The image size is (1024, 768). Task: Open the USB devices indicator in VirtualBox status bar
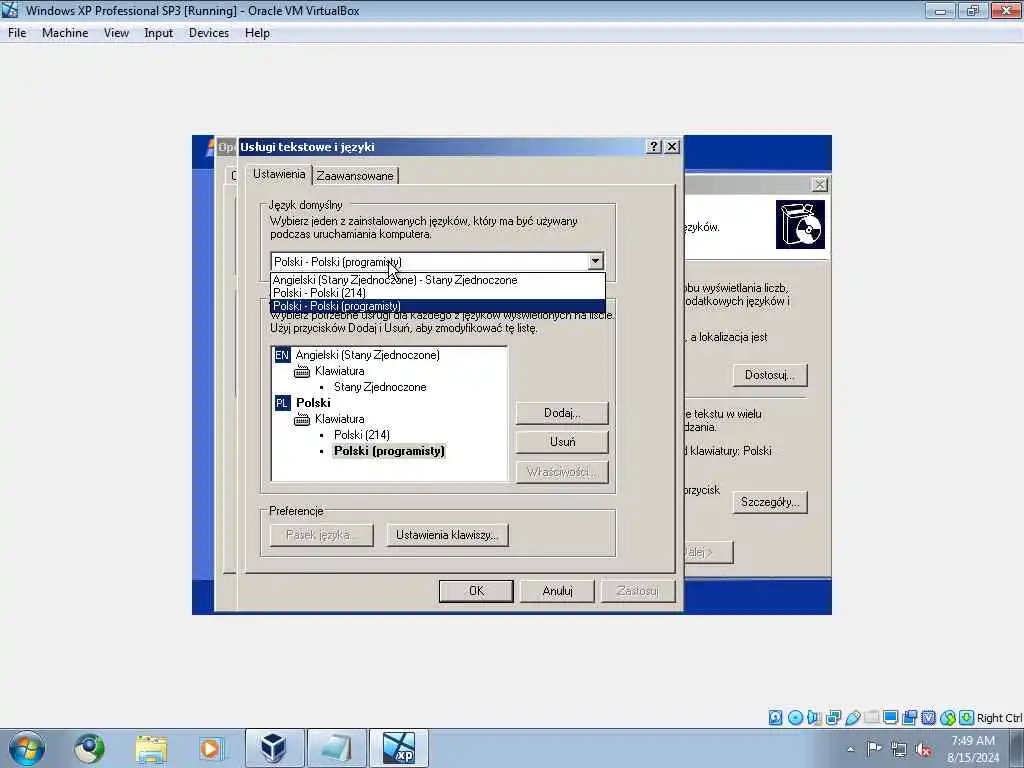(x=852, y=718)
